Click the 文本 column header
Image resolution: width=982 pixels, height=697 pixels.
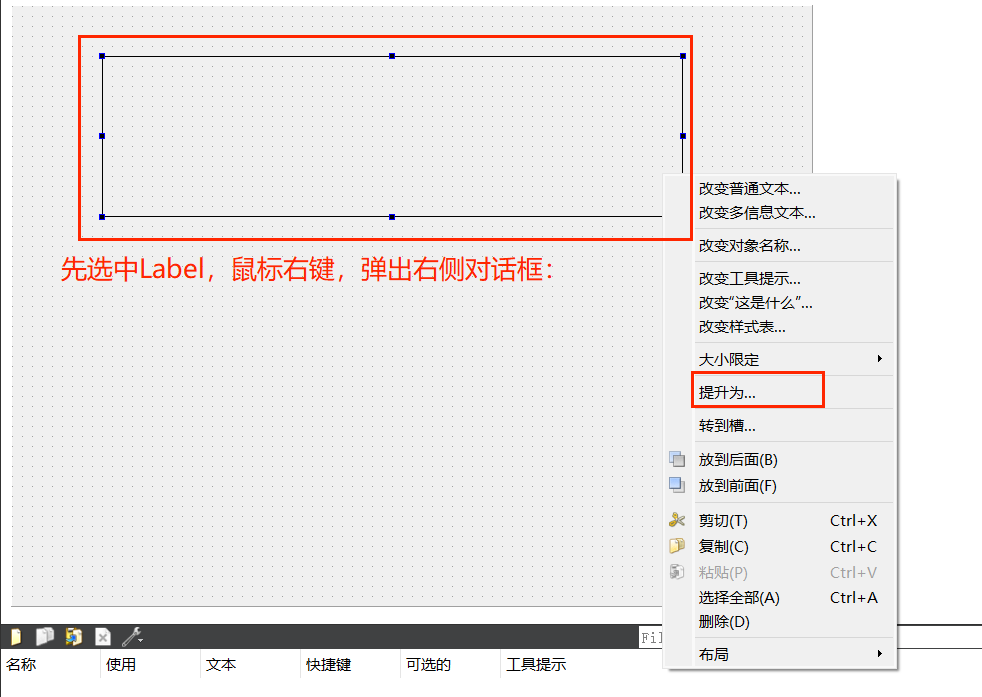click(x=251, y=664)
